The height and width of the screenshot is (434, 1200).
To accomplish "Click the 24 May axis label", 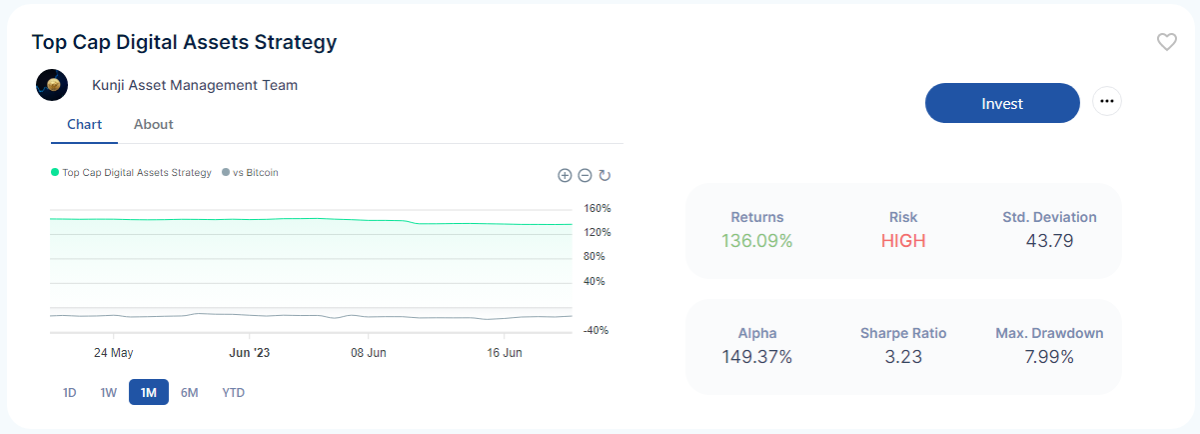I will point(113,353).
